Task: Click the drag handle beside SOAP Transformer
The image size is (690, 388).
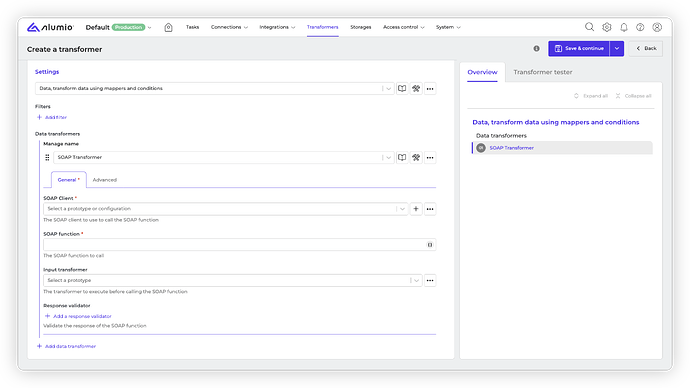Action: tap(47, 157)
